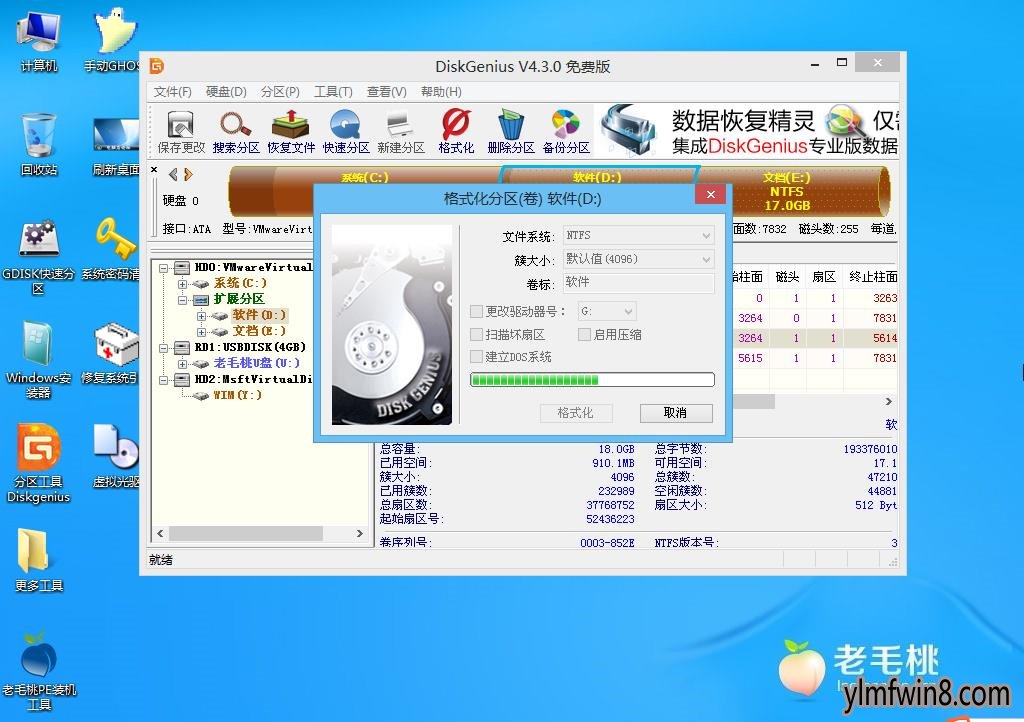Click the formatting progress bar

pos(591,379)
